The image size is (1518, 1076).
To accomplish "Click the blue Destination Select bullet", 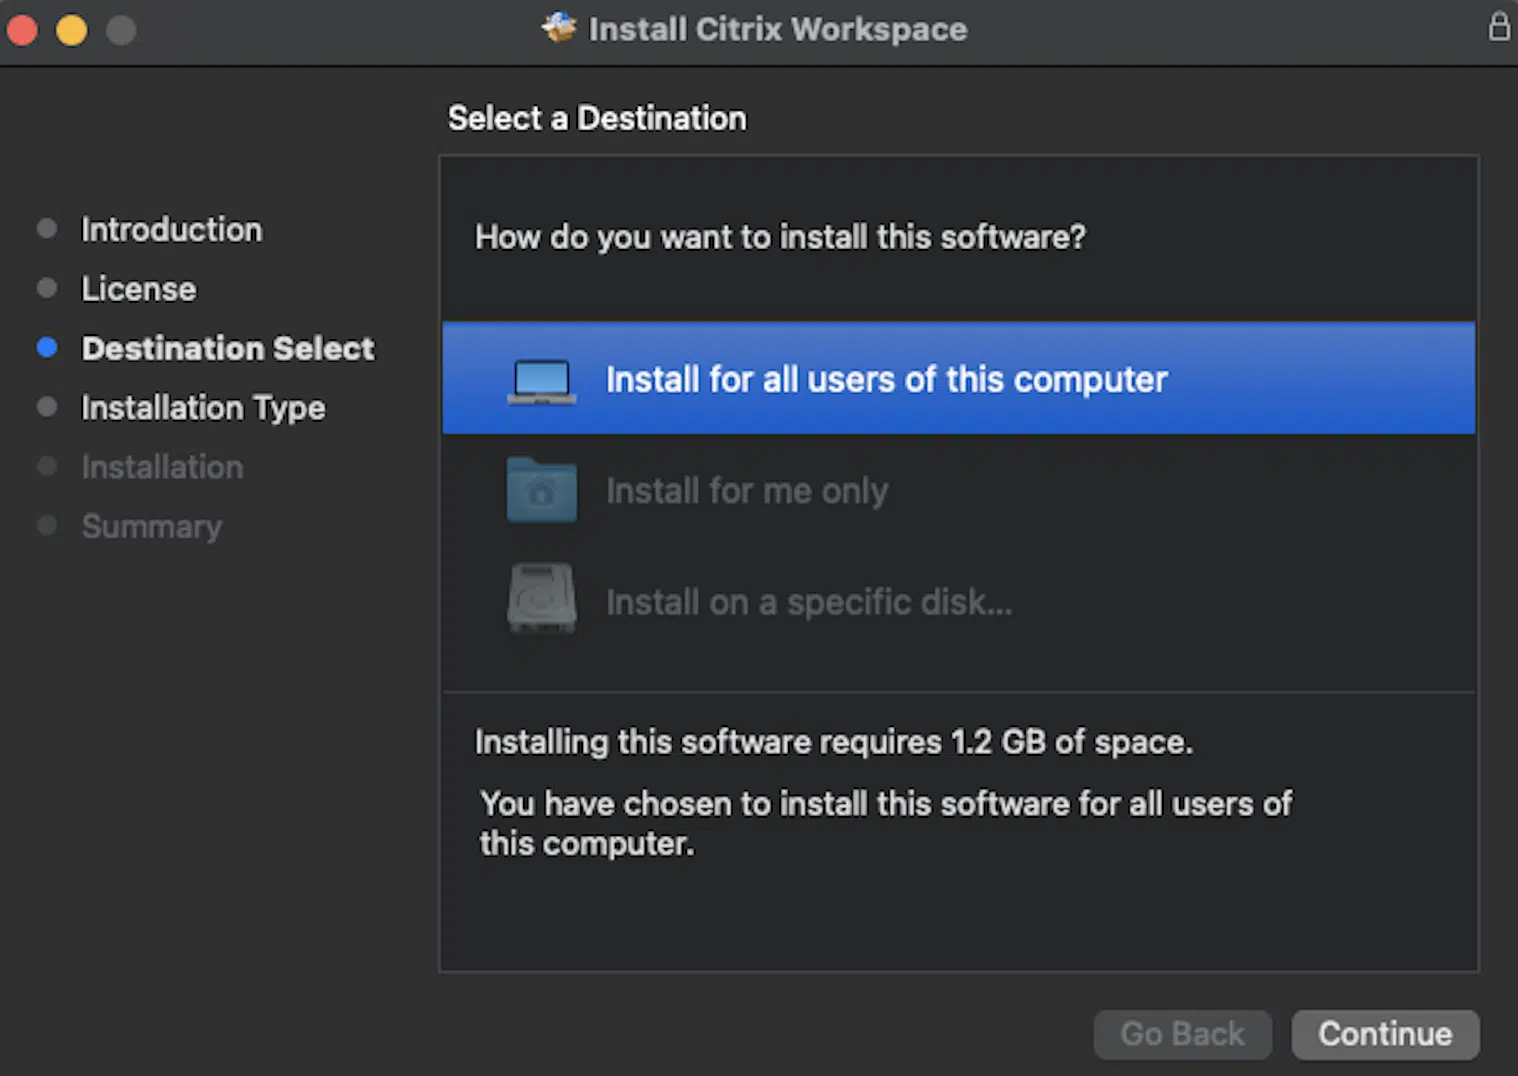I will click(x=46, y=347).
